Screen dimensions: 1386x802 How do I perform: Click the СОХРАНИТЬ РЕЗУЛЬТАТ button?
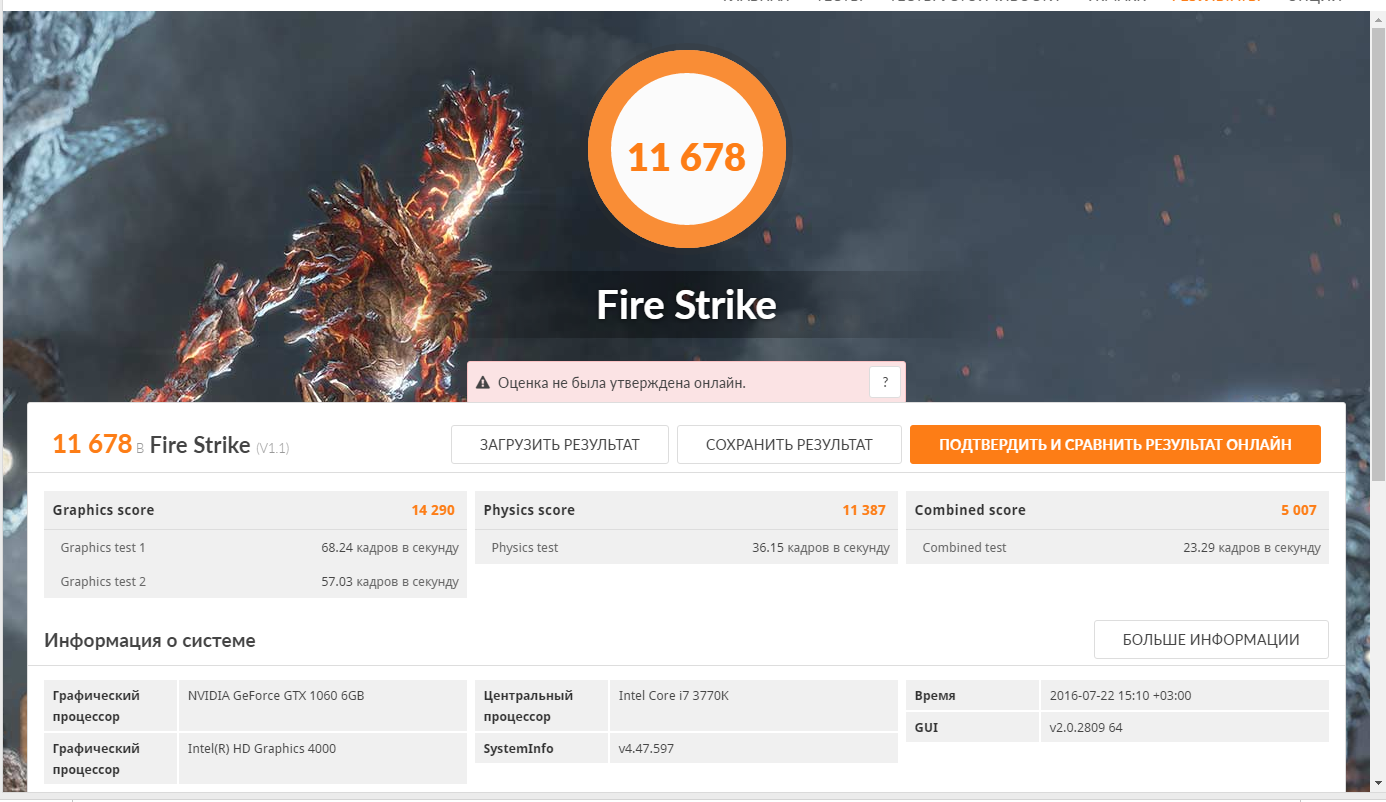click(x=789, y=445)
